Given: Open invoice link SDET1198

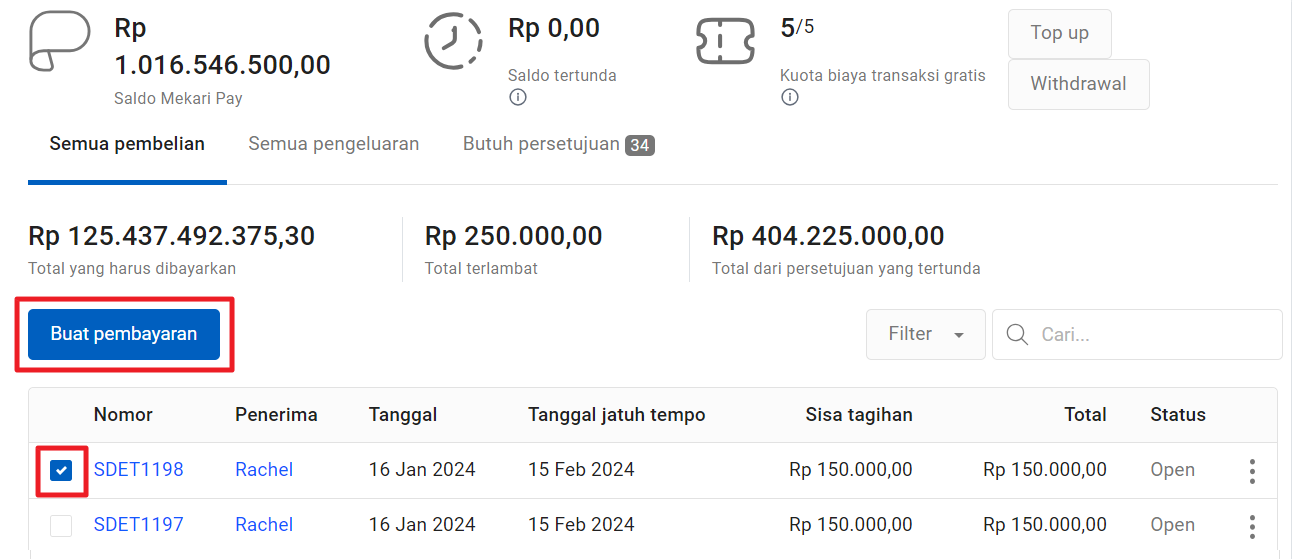Looking at the screenshot, I should (x=139, y=469).
